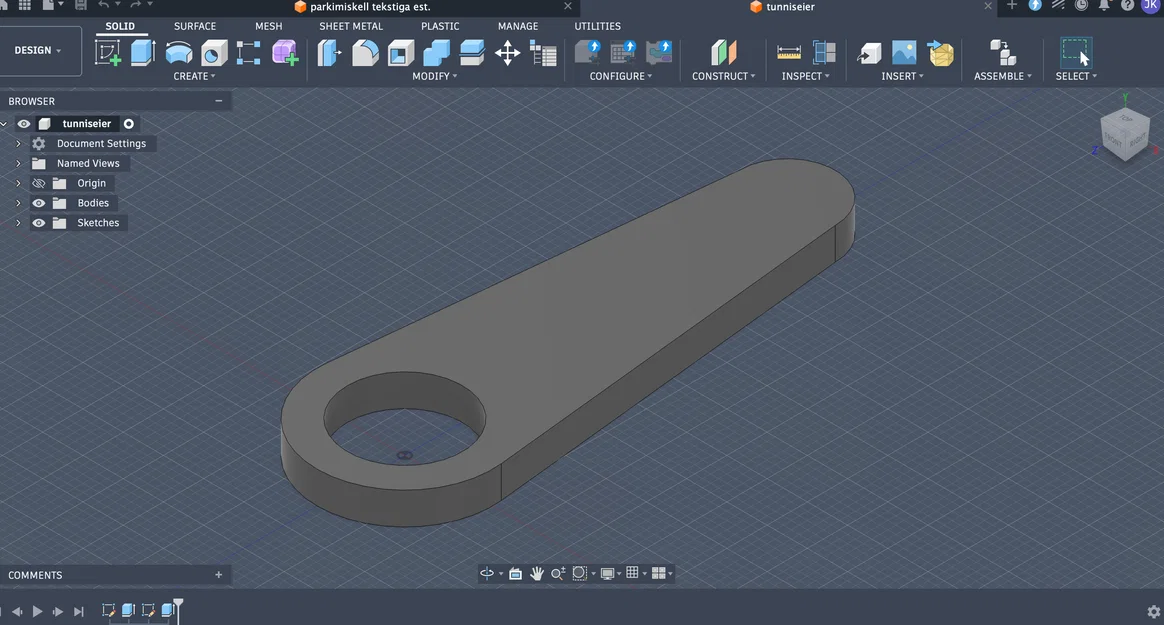Click the Insert Image canvas icon

click(x=903, y=53)
